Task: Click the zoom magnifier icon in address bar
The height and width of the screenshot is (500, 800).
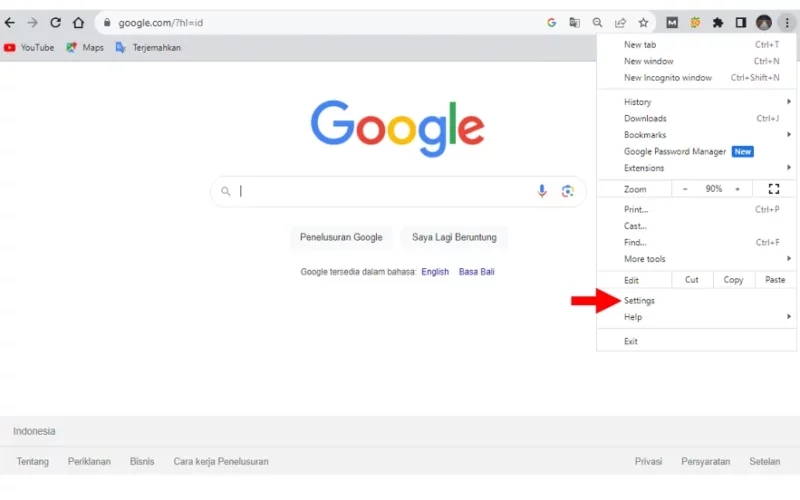Action: coord(597,22)
